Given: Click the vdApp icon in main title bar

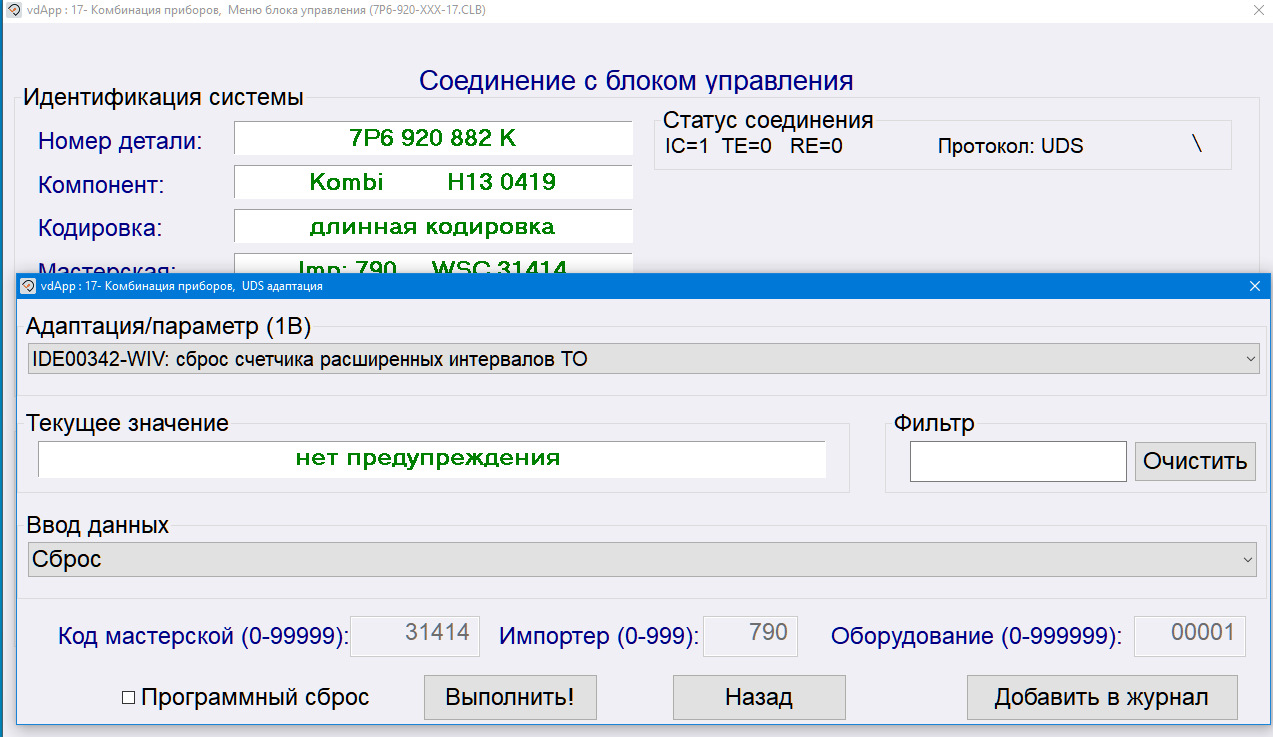Looking at the screenshot, I should point(14,9).
